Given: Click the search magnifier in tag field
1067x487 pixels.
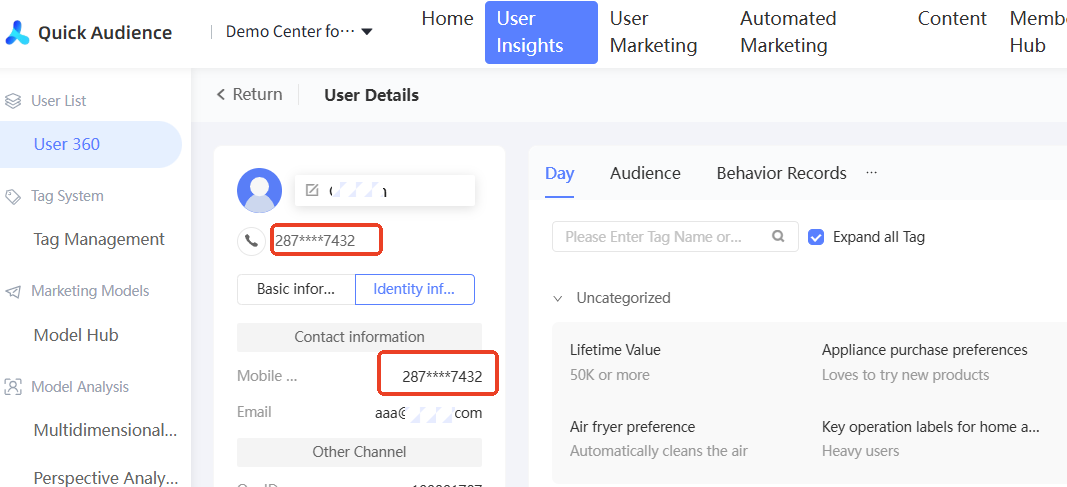Looking at the screenshot, I should 778,237.
